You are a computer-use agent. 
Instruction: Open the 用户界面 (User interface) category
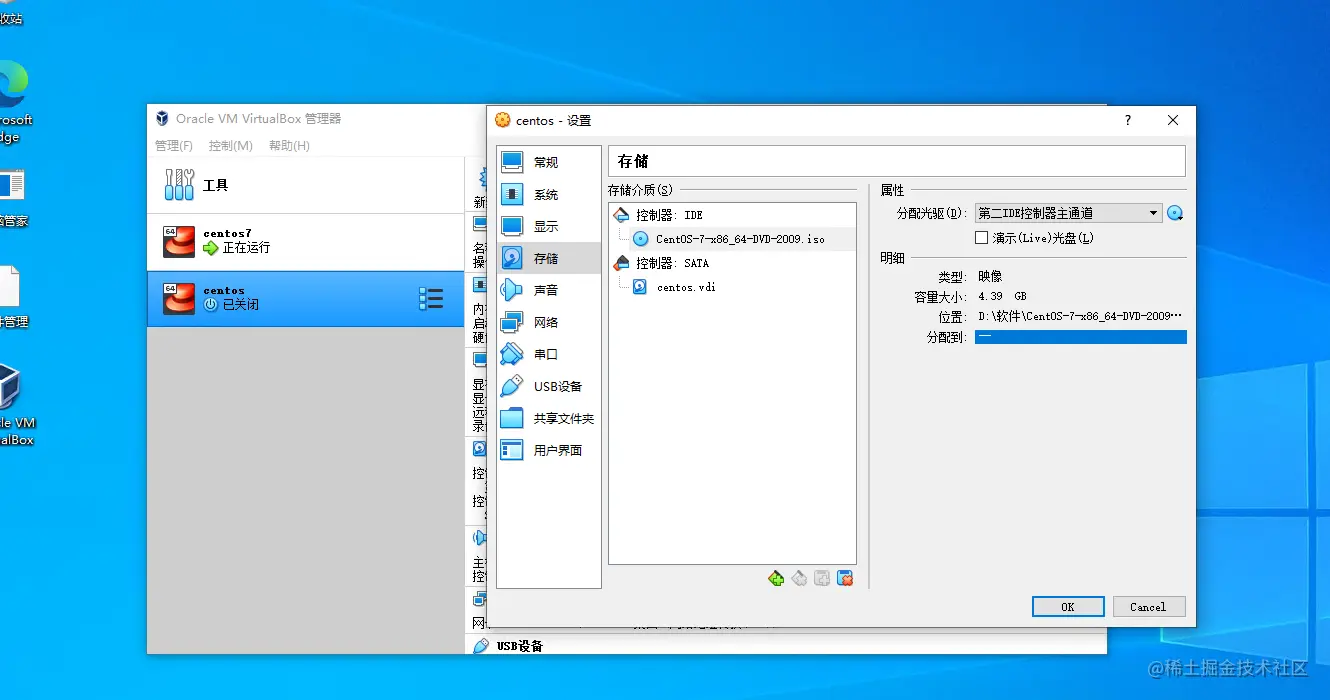point(548,450)
